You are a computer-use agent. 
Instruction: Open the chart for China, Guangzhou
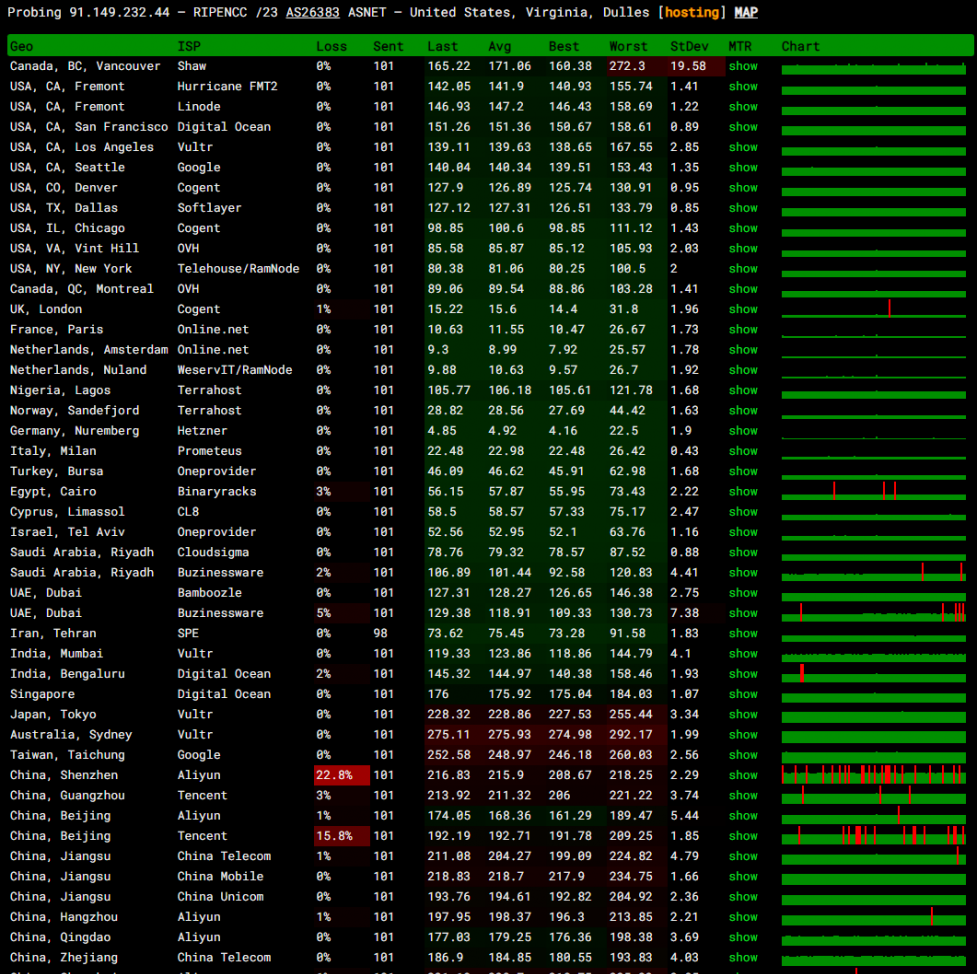[x=874, y=795]
